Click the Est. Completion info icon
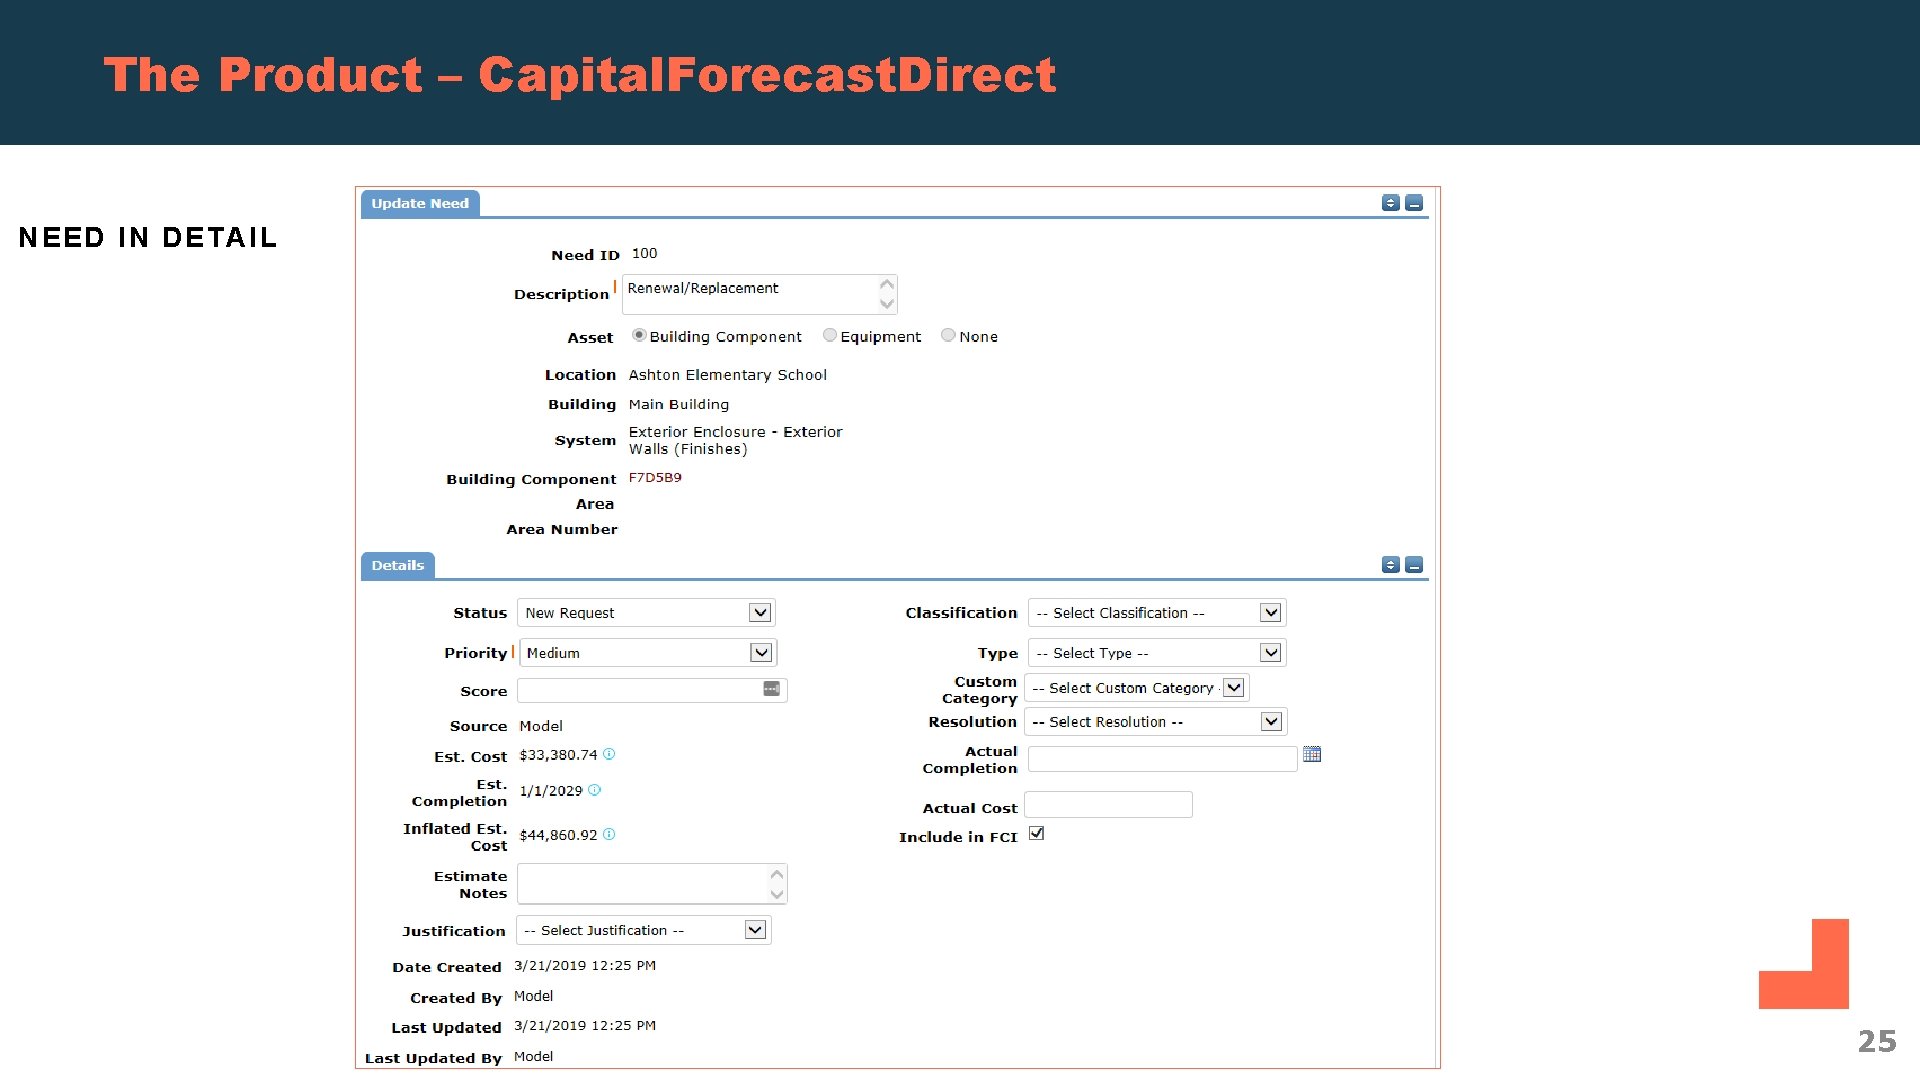 coord(594,790)
